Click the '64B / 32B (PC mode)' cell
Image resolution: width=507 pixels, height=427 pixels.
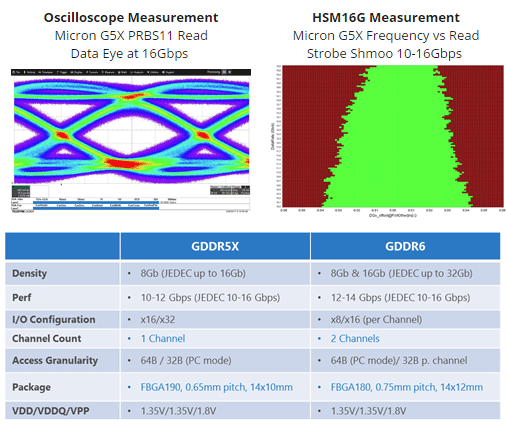[x=215, y=360]
